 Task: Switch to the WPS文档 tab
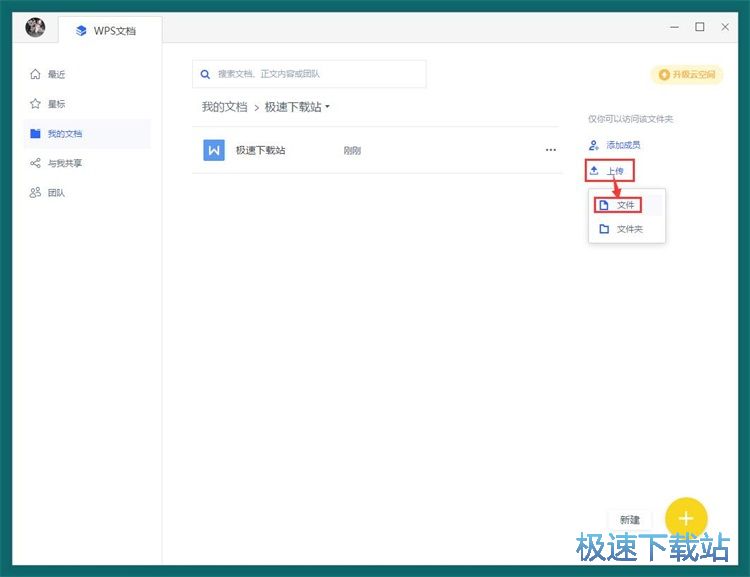coord(110,30)
